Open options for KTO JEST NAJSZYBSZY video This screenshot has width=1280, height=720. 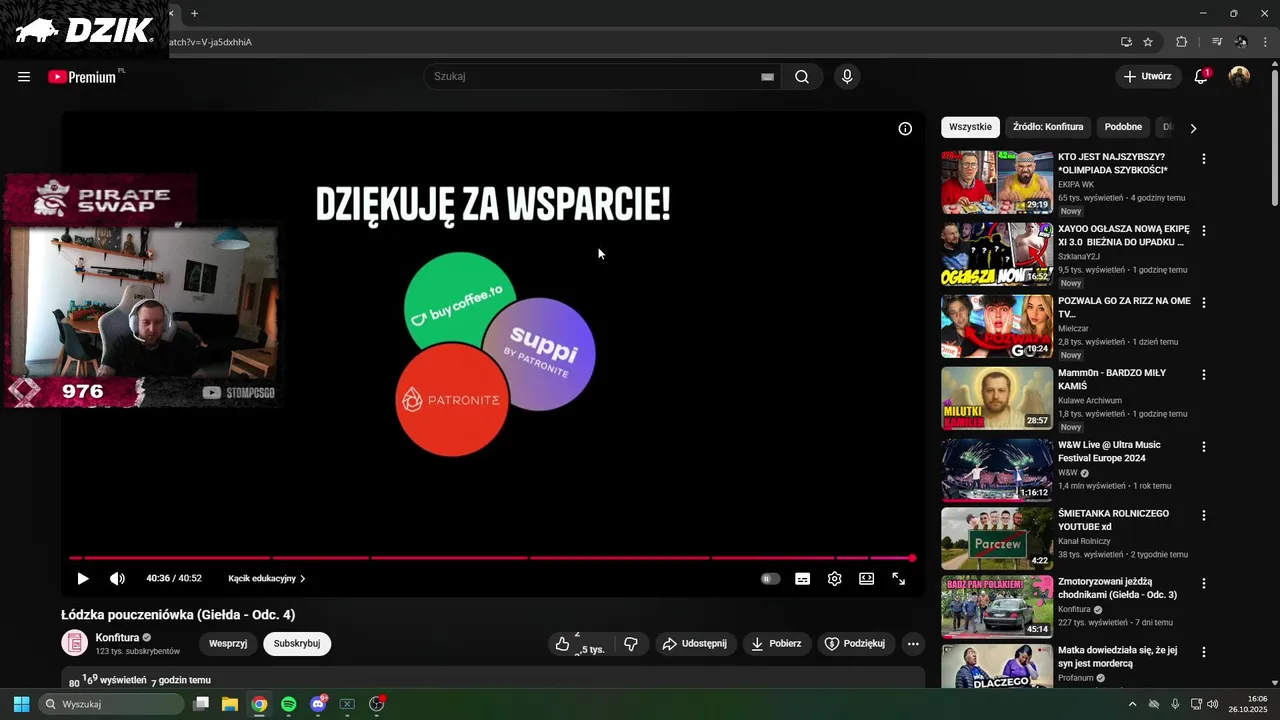click(x=1204, y=159)
